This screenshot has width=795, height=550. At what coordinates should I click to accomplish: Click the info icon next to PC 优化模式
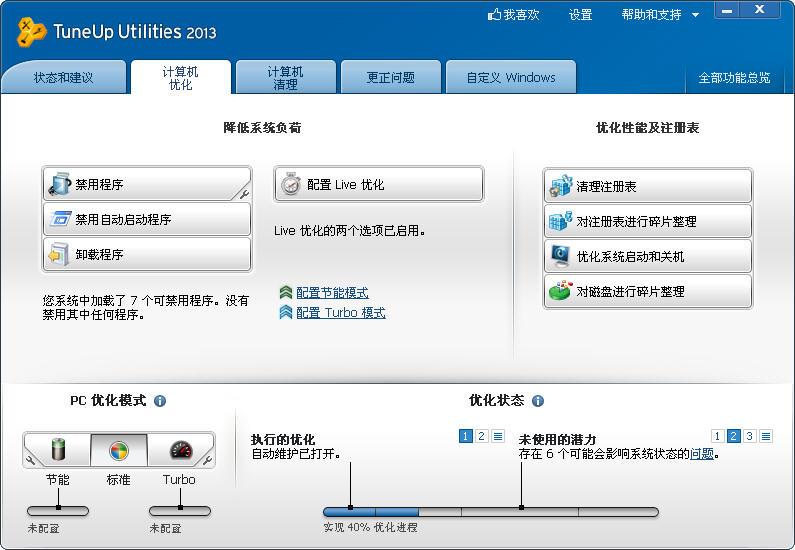tap(160, 401)
